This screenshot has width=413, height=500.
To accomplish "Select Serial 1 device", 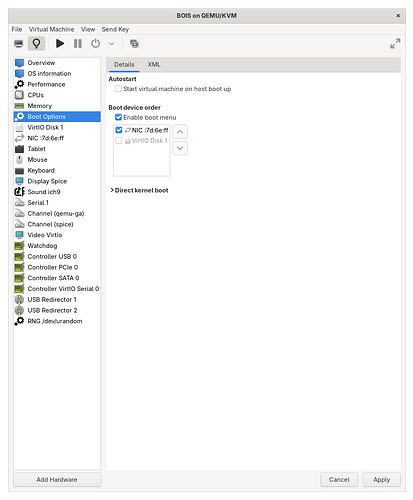I will click(x=57, y=203).
